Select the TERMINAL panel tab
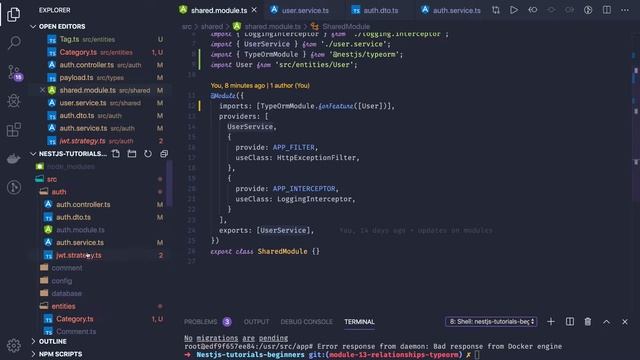 tap(359, 322)
